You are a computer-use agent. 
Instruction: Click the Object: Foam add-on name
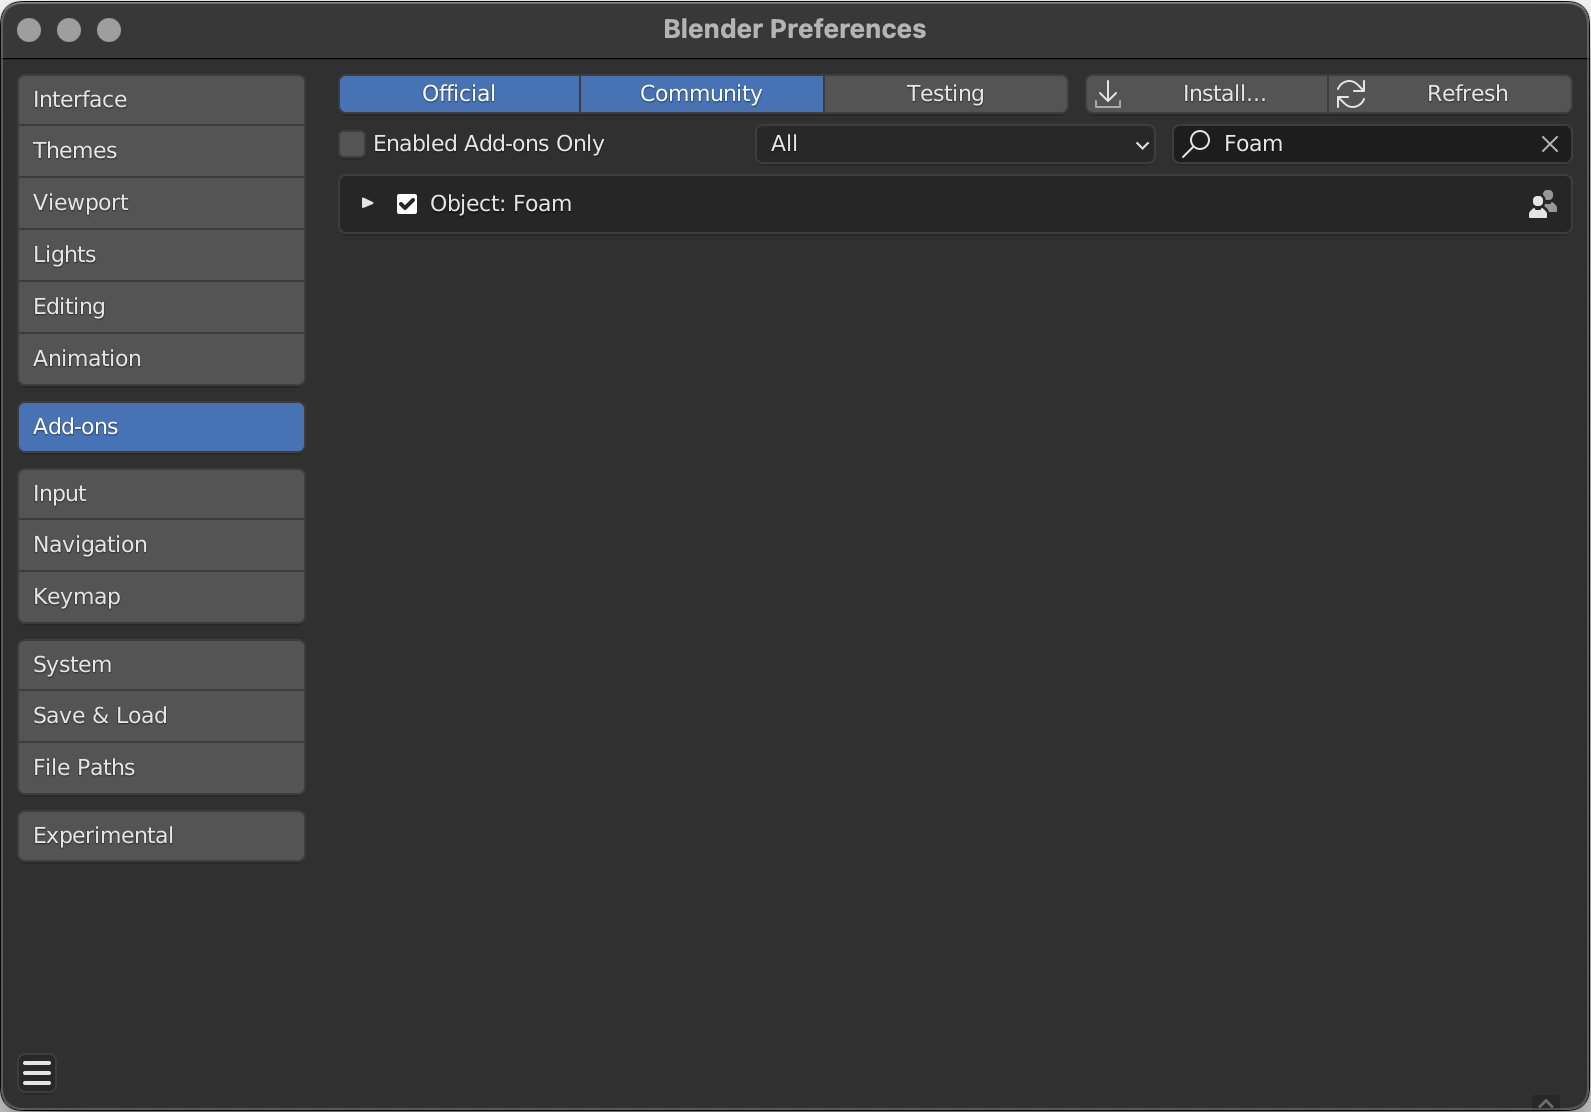coord(501,204)
